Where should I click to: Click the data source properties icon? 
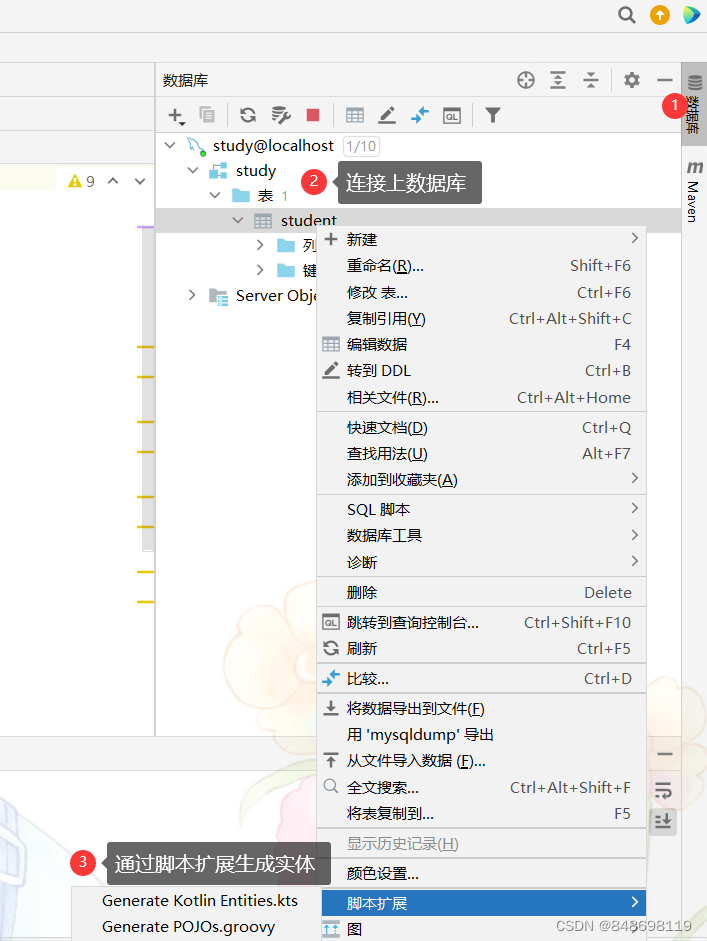(280, 115)
